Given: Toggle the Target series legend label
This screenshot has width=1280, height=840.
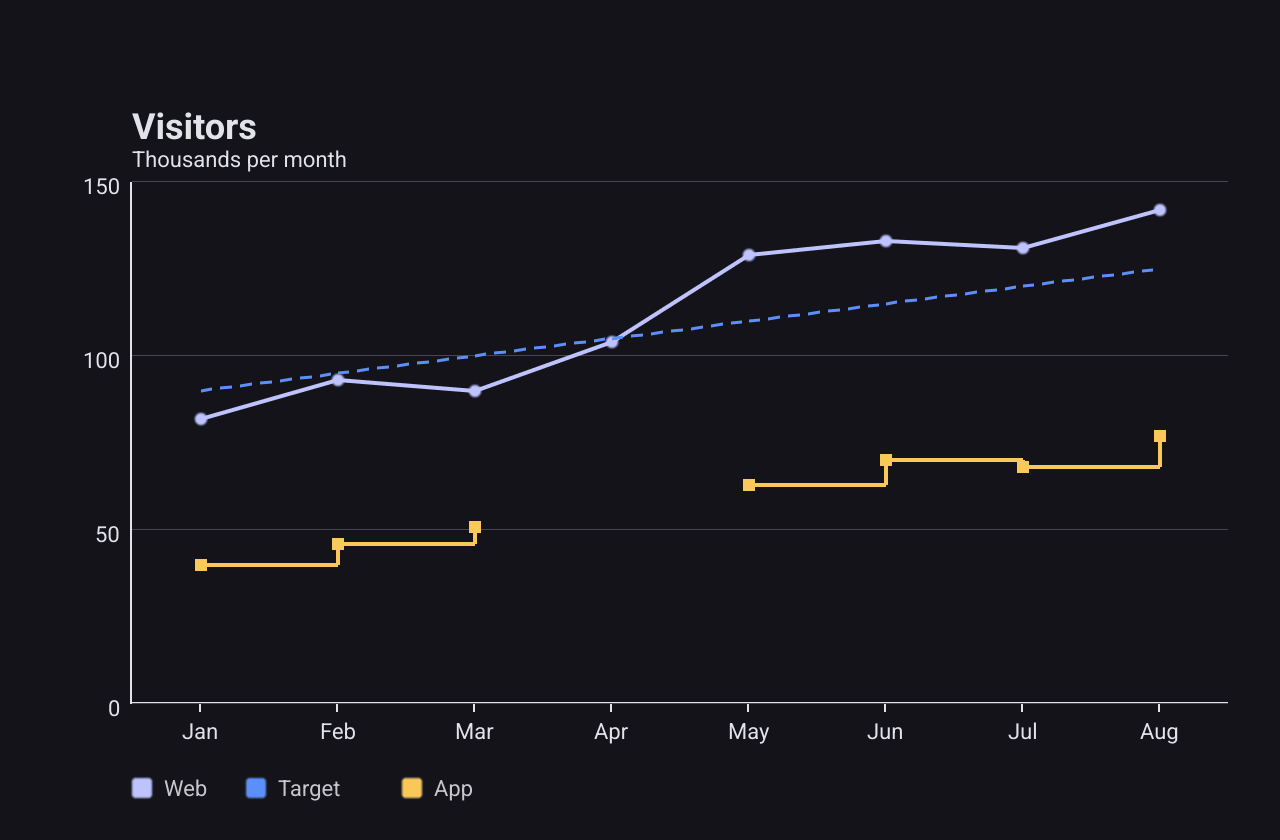Looking at the screenshot, I should [309, 788].
